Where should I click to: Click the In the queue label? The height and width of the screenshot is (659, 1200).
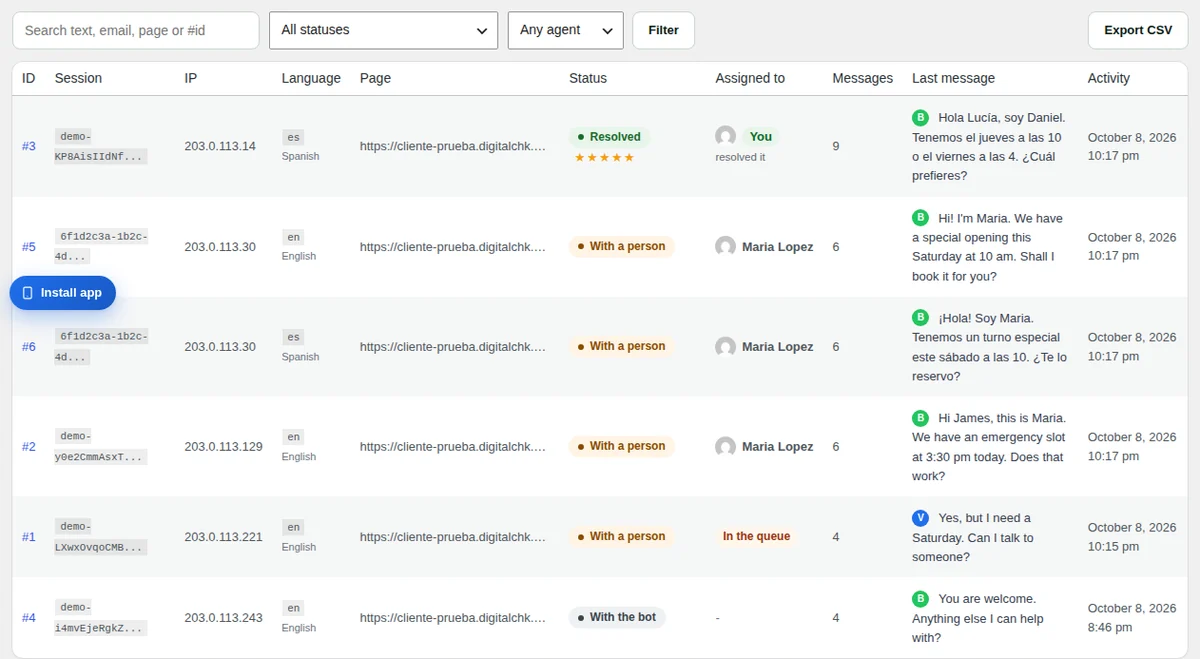757,537
